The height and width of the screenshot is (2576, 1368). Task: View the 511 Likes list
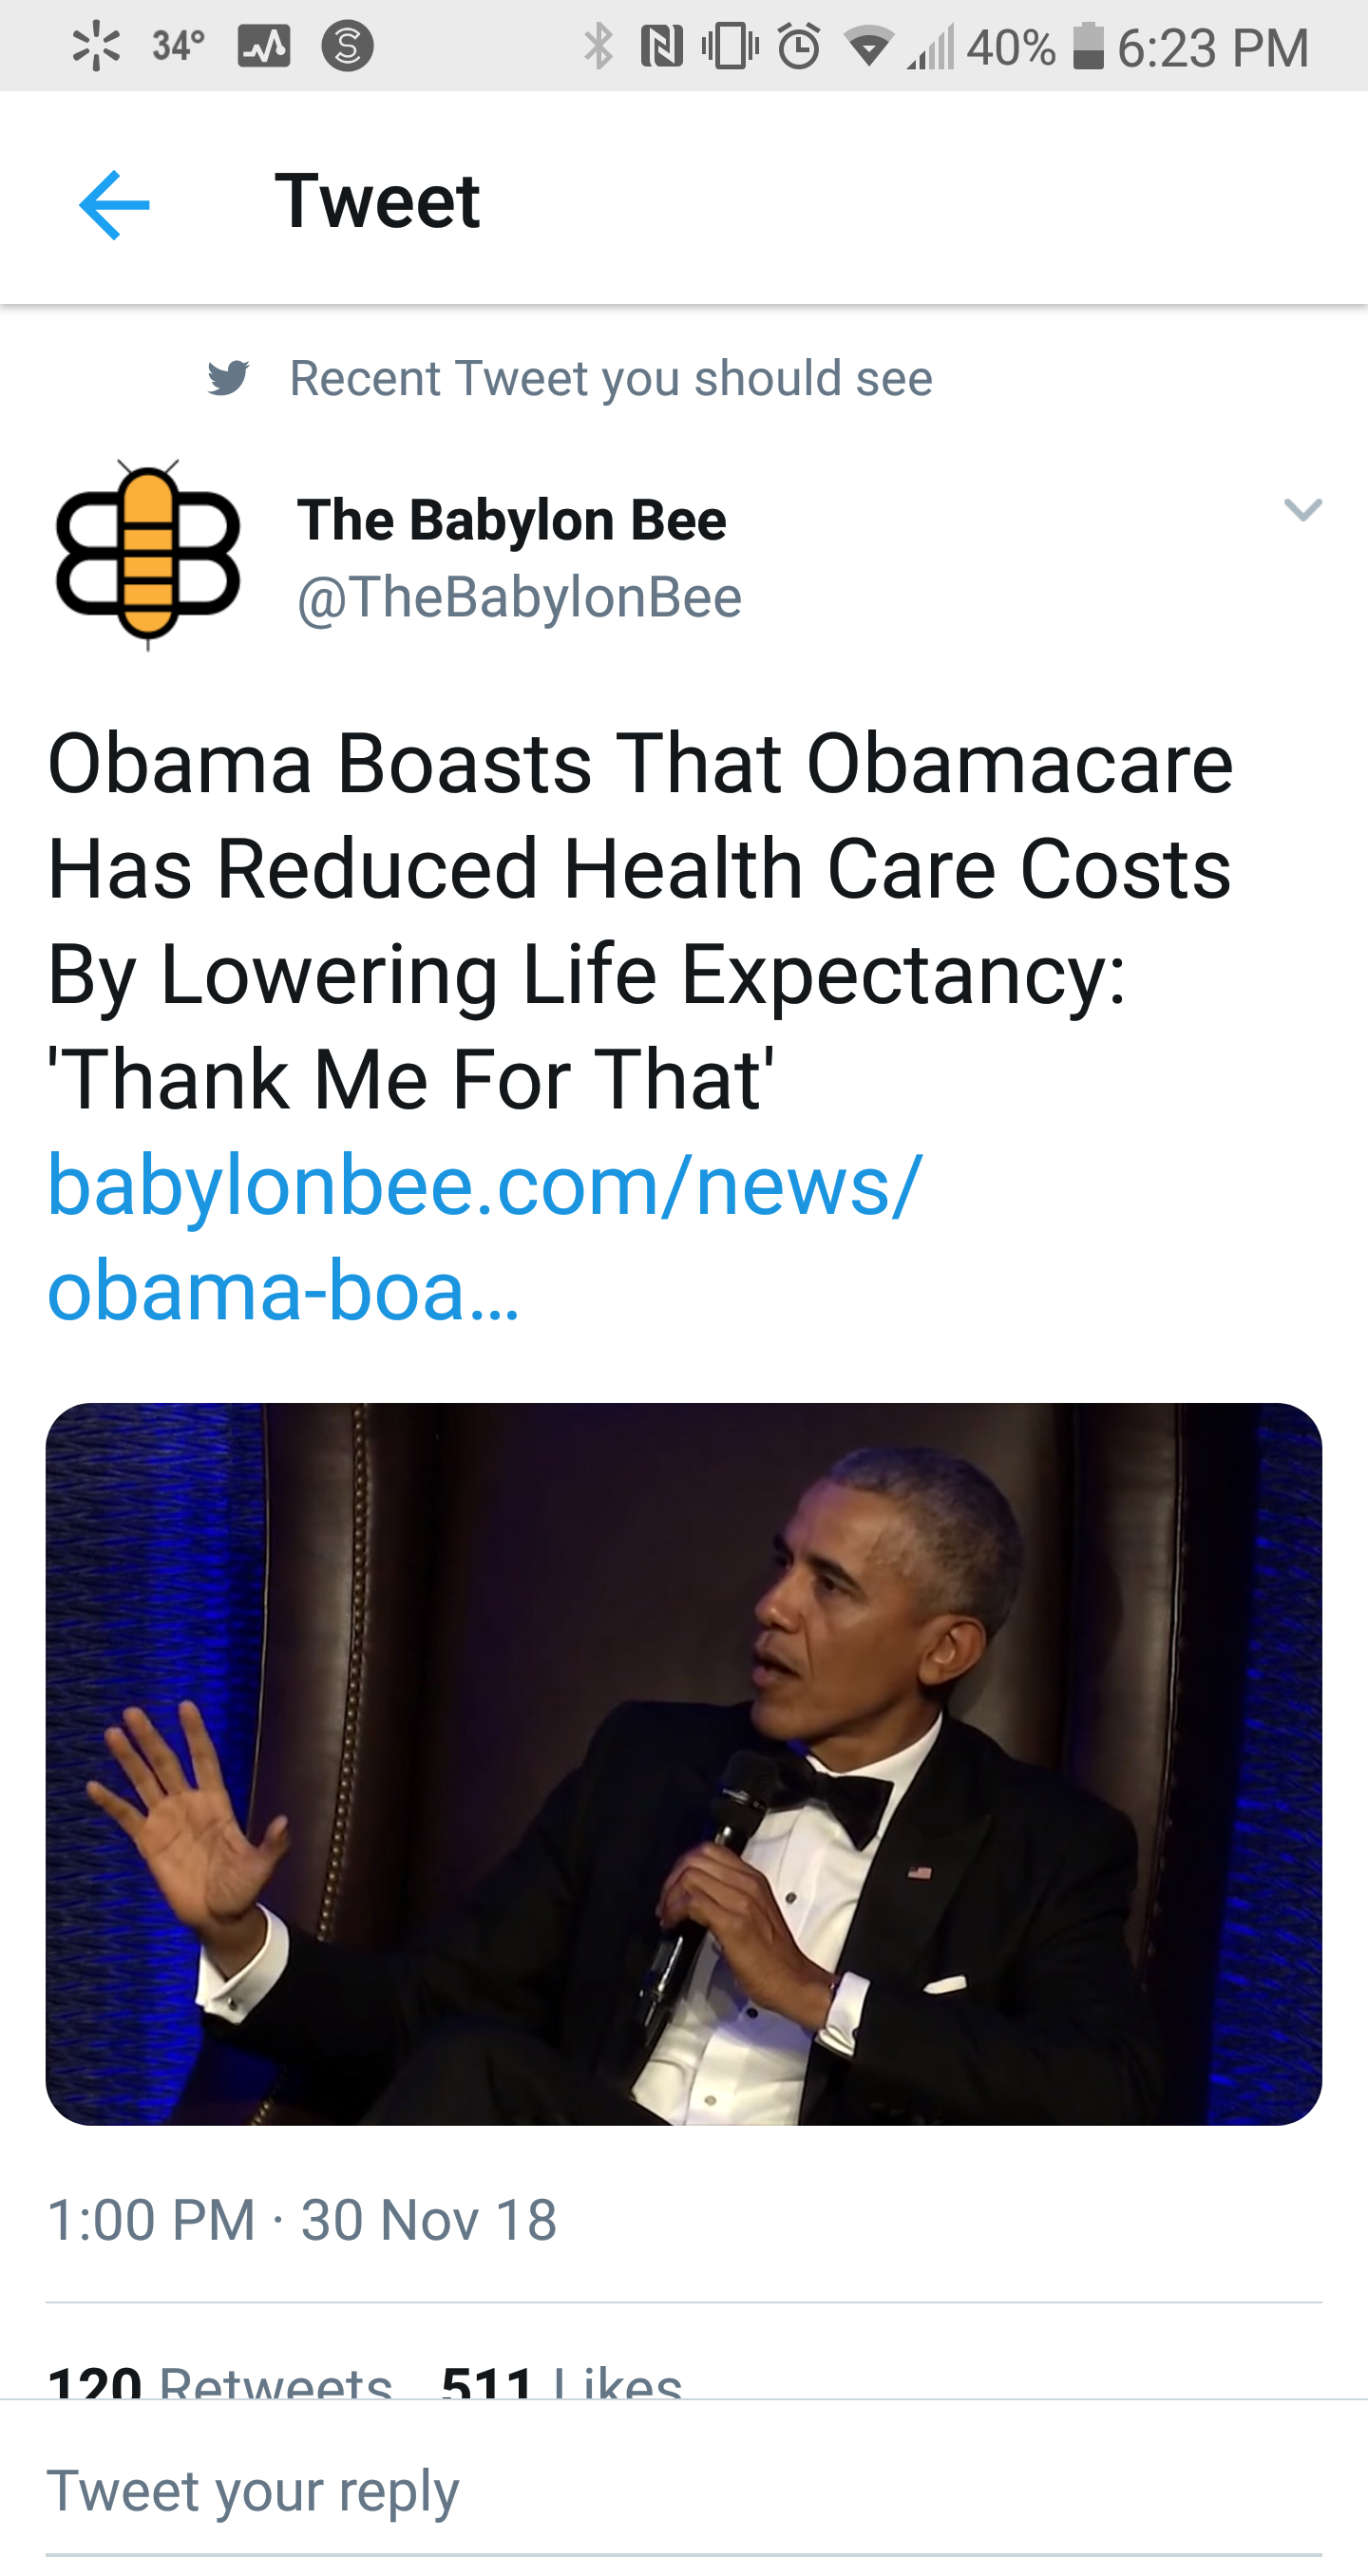(562, 2384)
